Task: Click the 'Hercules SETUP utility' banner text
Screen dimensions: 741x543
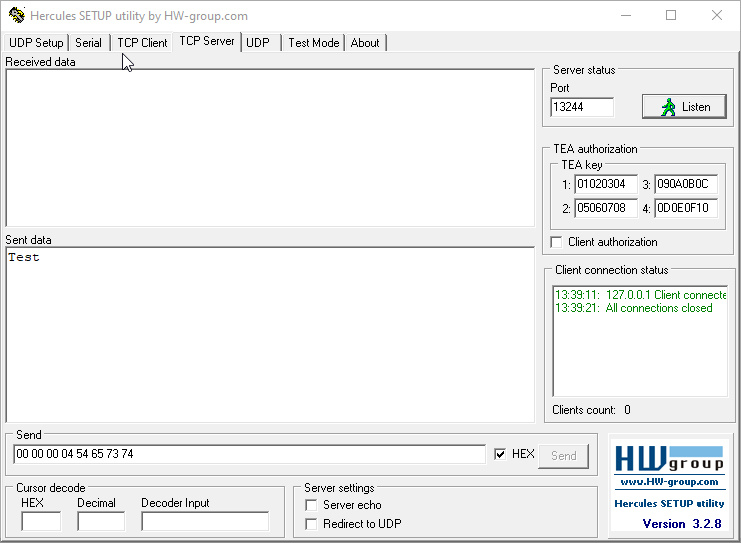Action: click(x=669, y=503)
